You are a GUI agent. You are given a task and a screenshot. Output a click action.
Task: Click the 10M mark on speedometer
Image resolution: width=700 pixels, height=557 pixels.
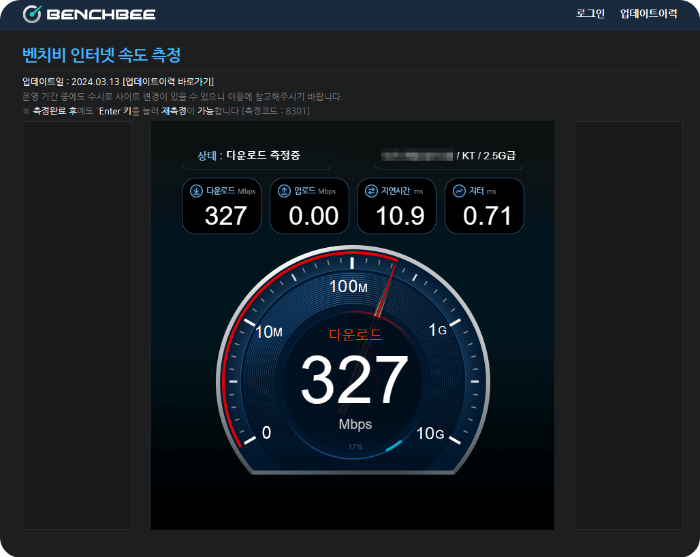coord(269,332)
